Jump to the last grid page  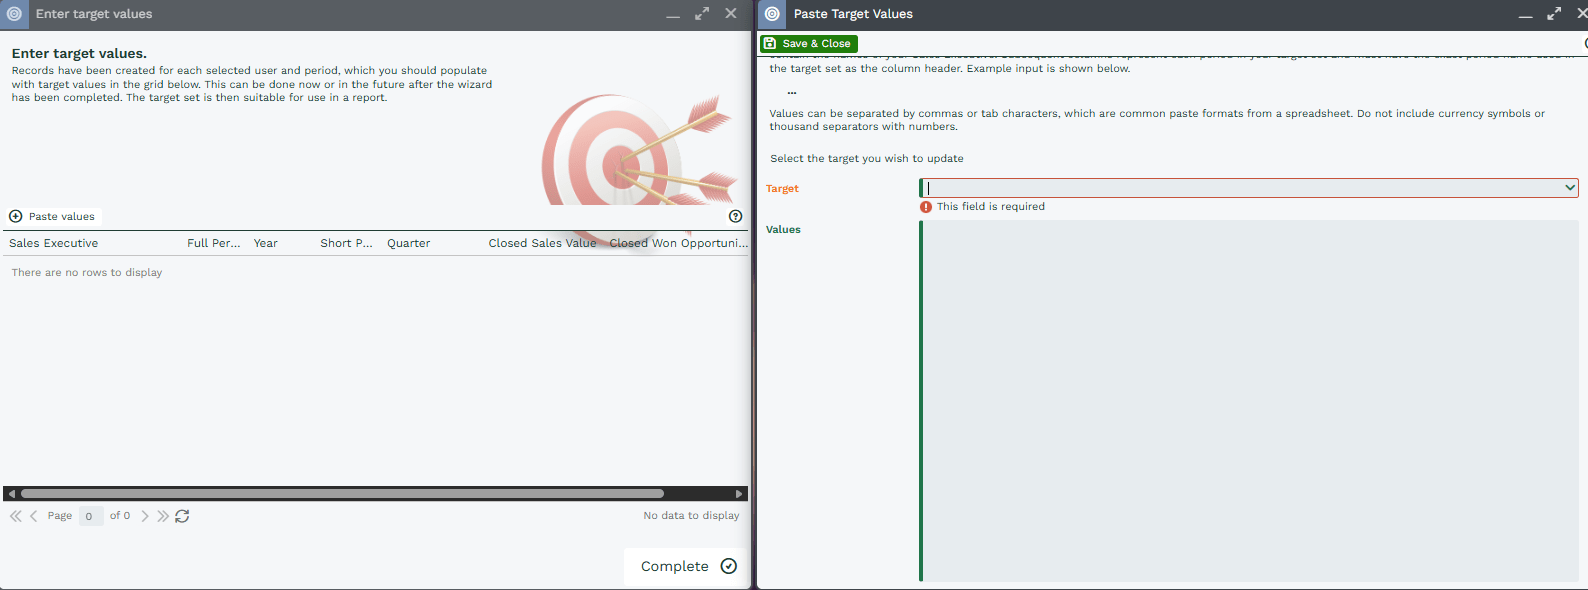pyautogui.click(x=163, y=516)
